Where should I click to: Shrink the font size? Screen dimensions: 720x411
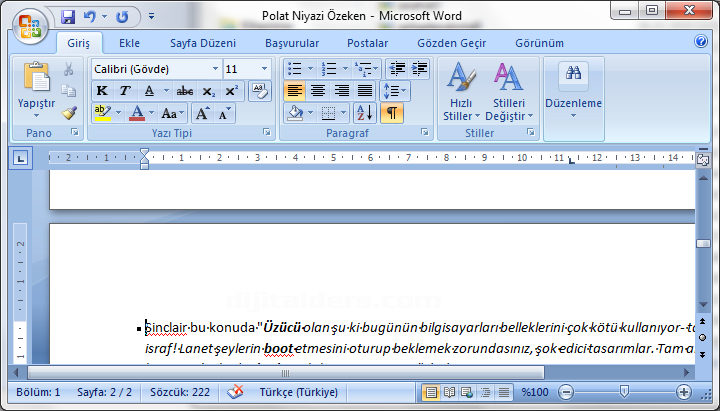tap(224, 113)
